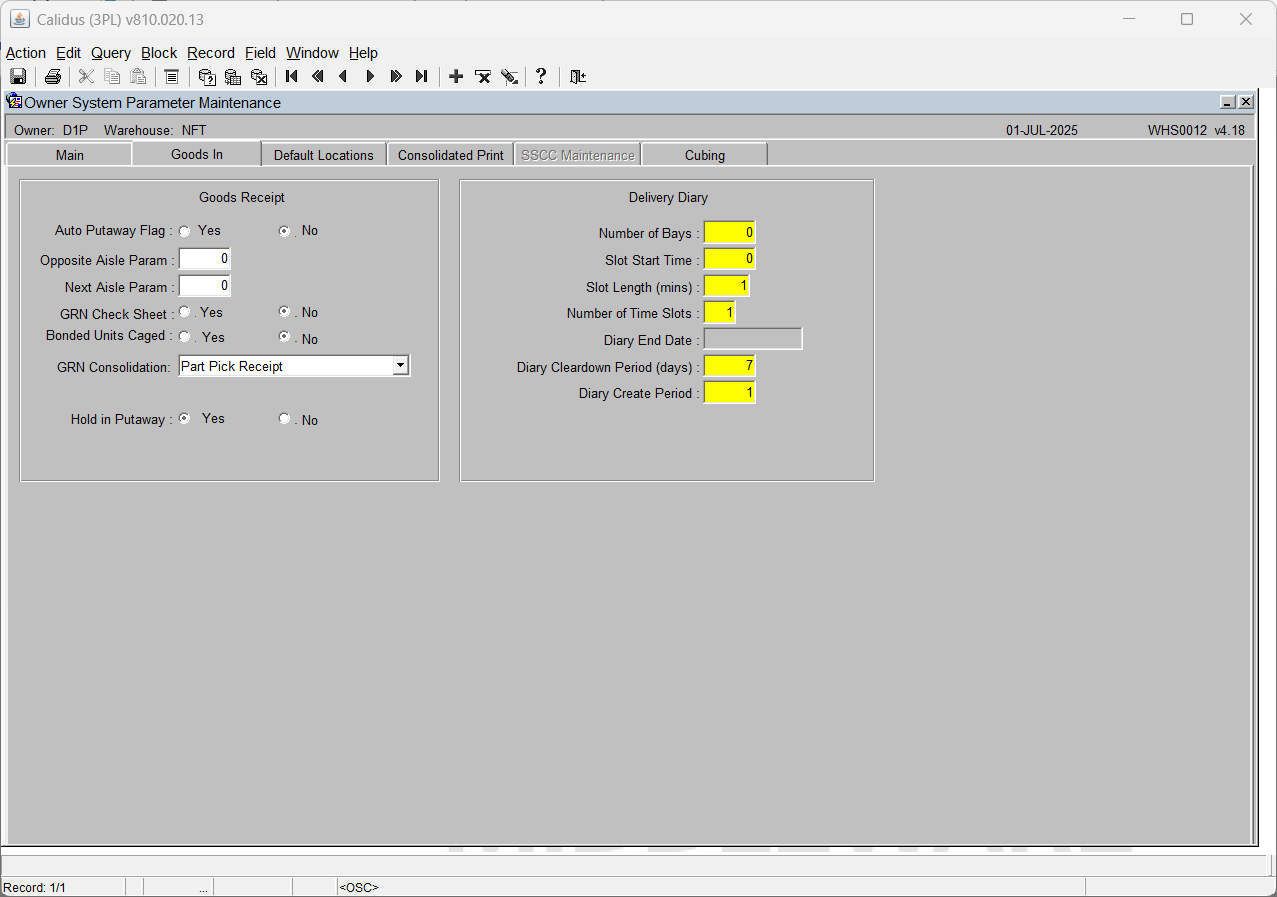This screenshot has width=1277, height=897.
Task: Go to the first record
Action: pos(292,76)
